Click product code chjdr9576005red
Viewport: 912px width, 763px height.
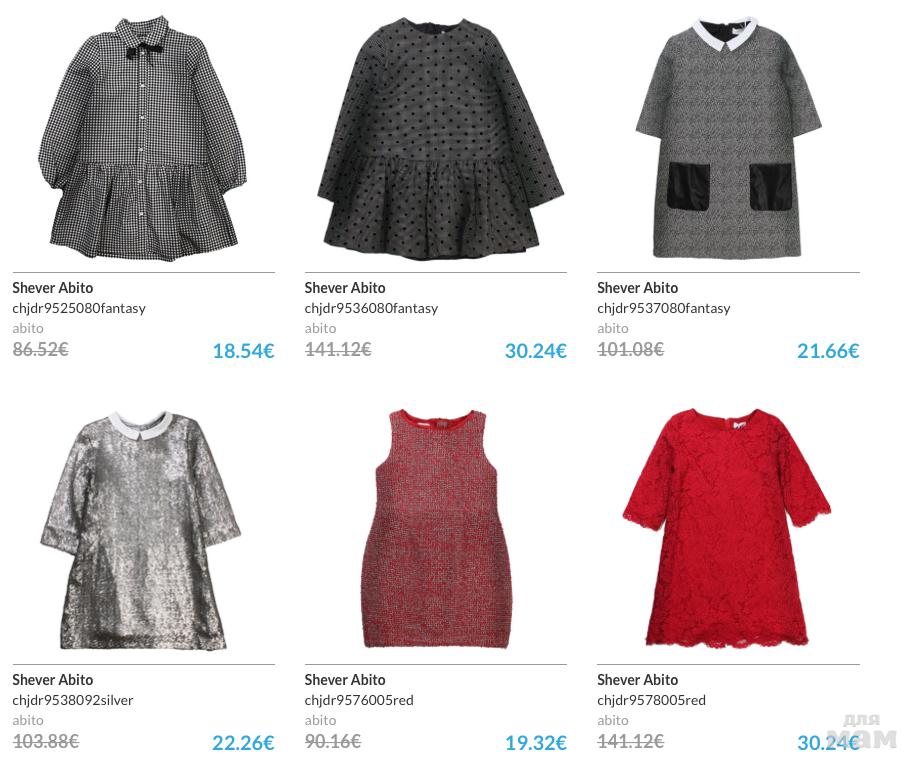tap(359, 700)
